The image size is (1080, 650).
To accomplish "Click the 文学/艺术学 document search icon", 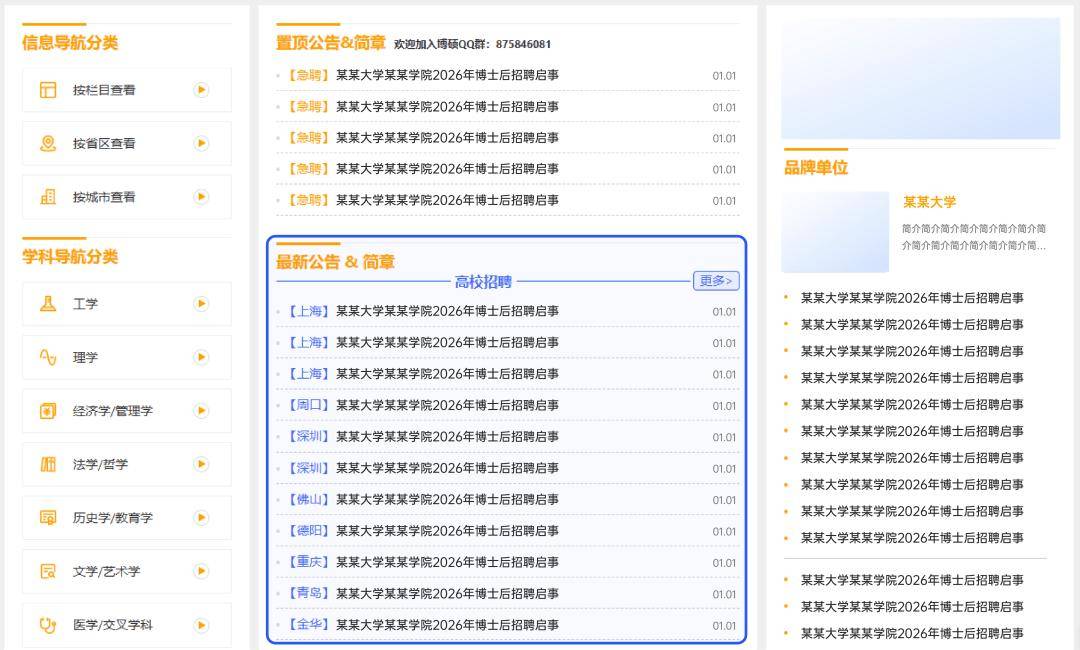I will (x=48, y=572).
